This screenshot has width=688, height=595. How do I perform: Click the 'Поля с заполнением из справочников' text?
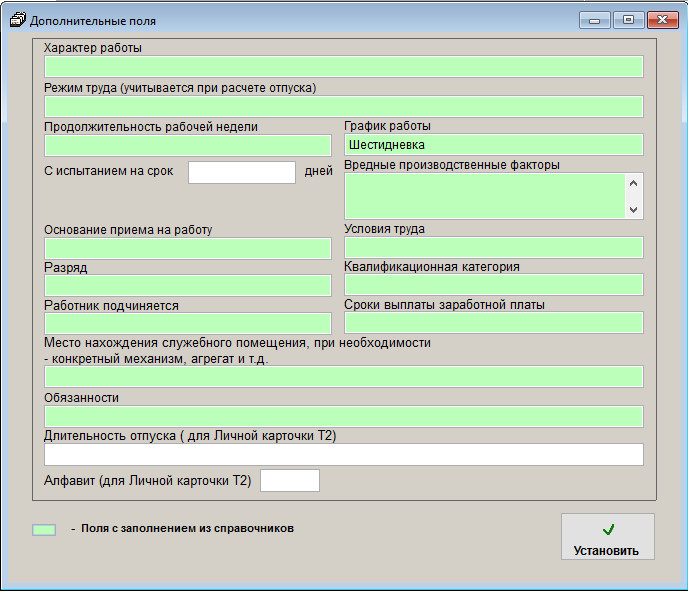tap(187, 528)
